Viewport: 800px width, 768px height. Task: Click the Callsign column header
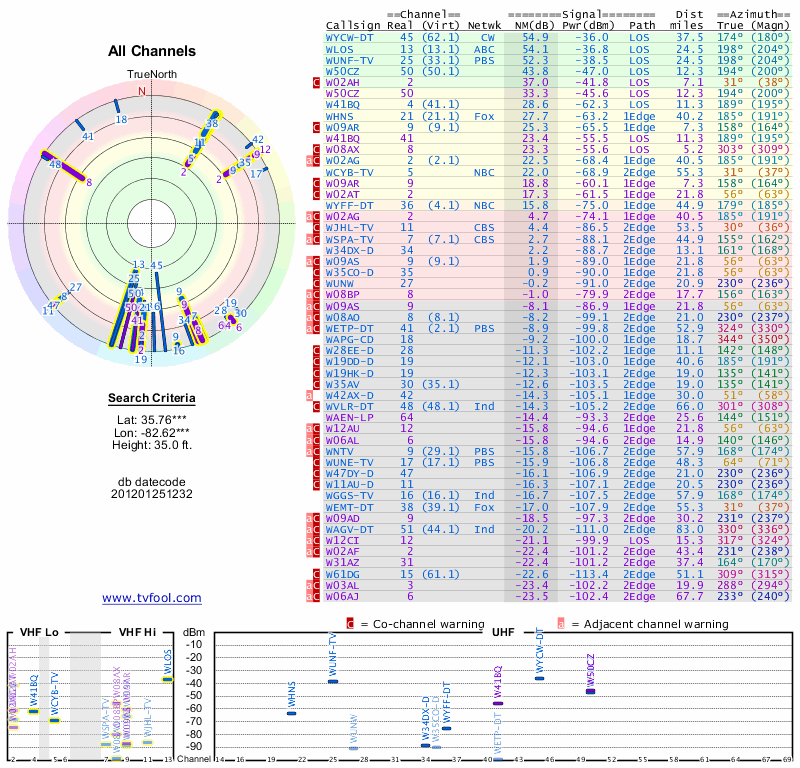point(353,26)
